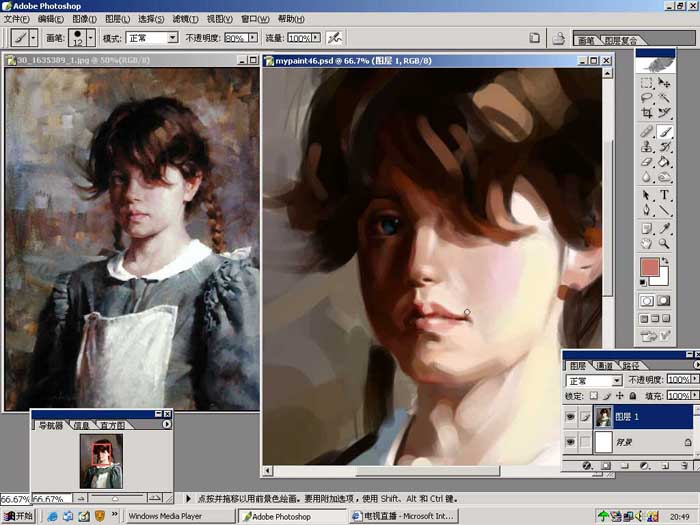The image size is (700, 525).
Task: Select the Brush tool in toolbox
Action: [x=664, y=132]
